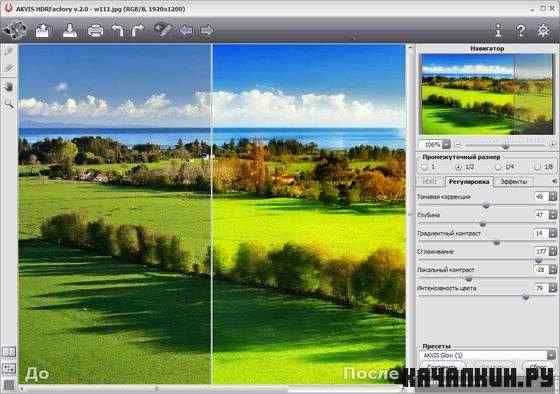Open preferences with the gear icon
The image size is (560, 394).
point(543,31)
